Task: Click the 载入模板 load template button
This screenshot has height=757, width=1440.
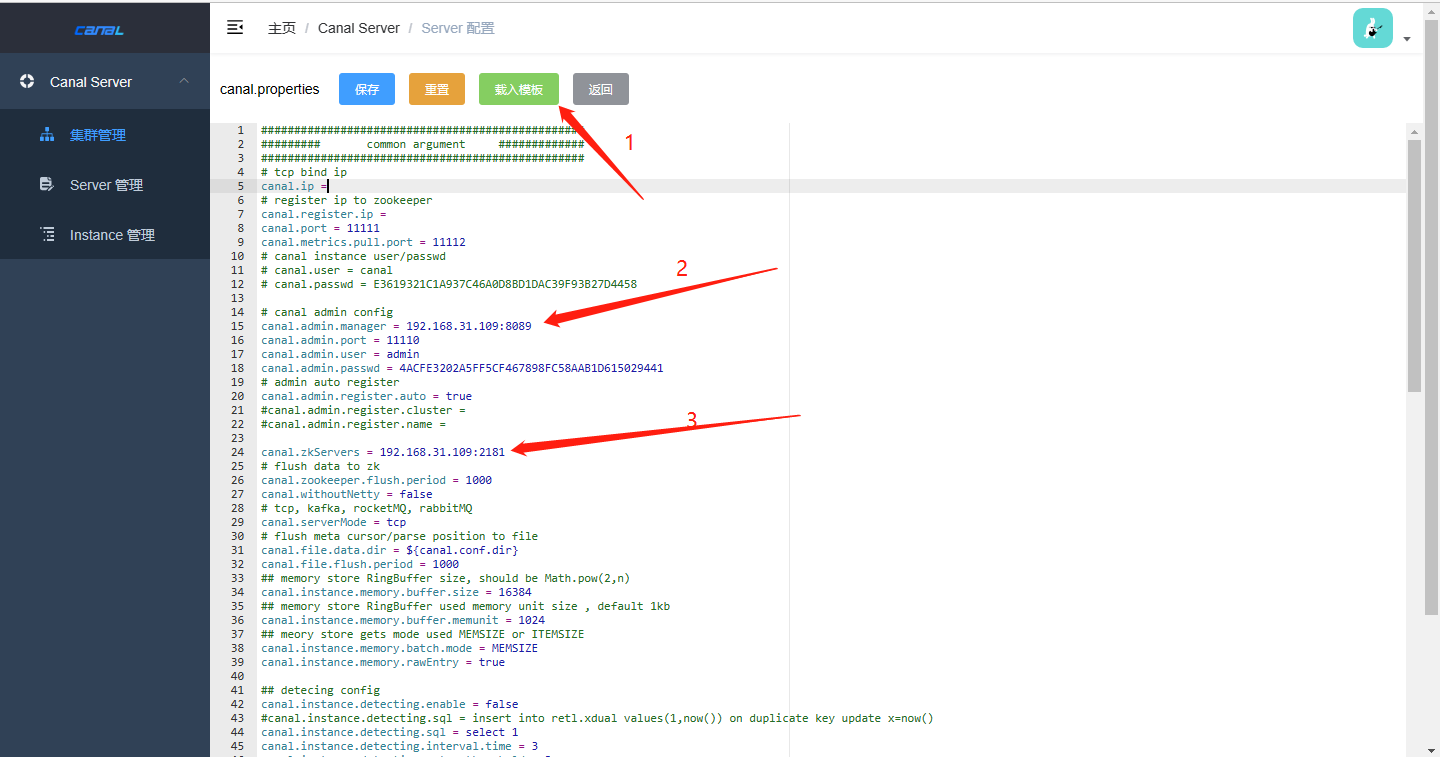Action: pos(519,89)
